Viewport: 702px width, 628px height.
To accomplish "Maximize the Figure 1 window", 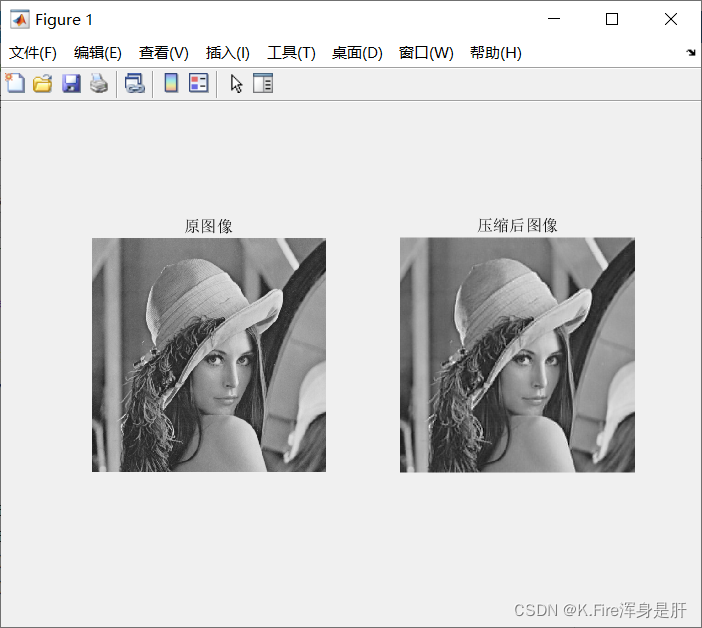I will point(612,19).
